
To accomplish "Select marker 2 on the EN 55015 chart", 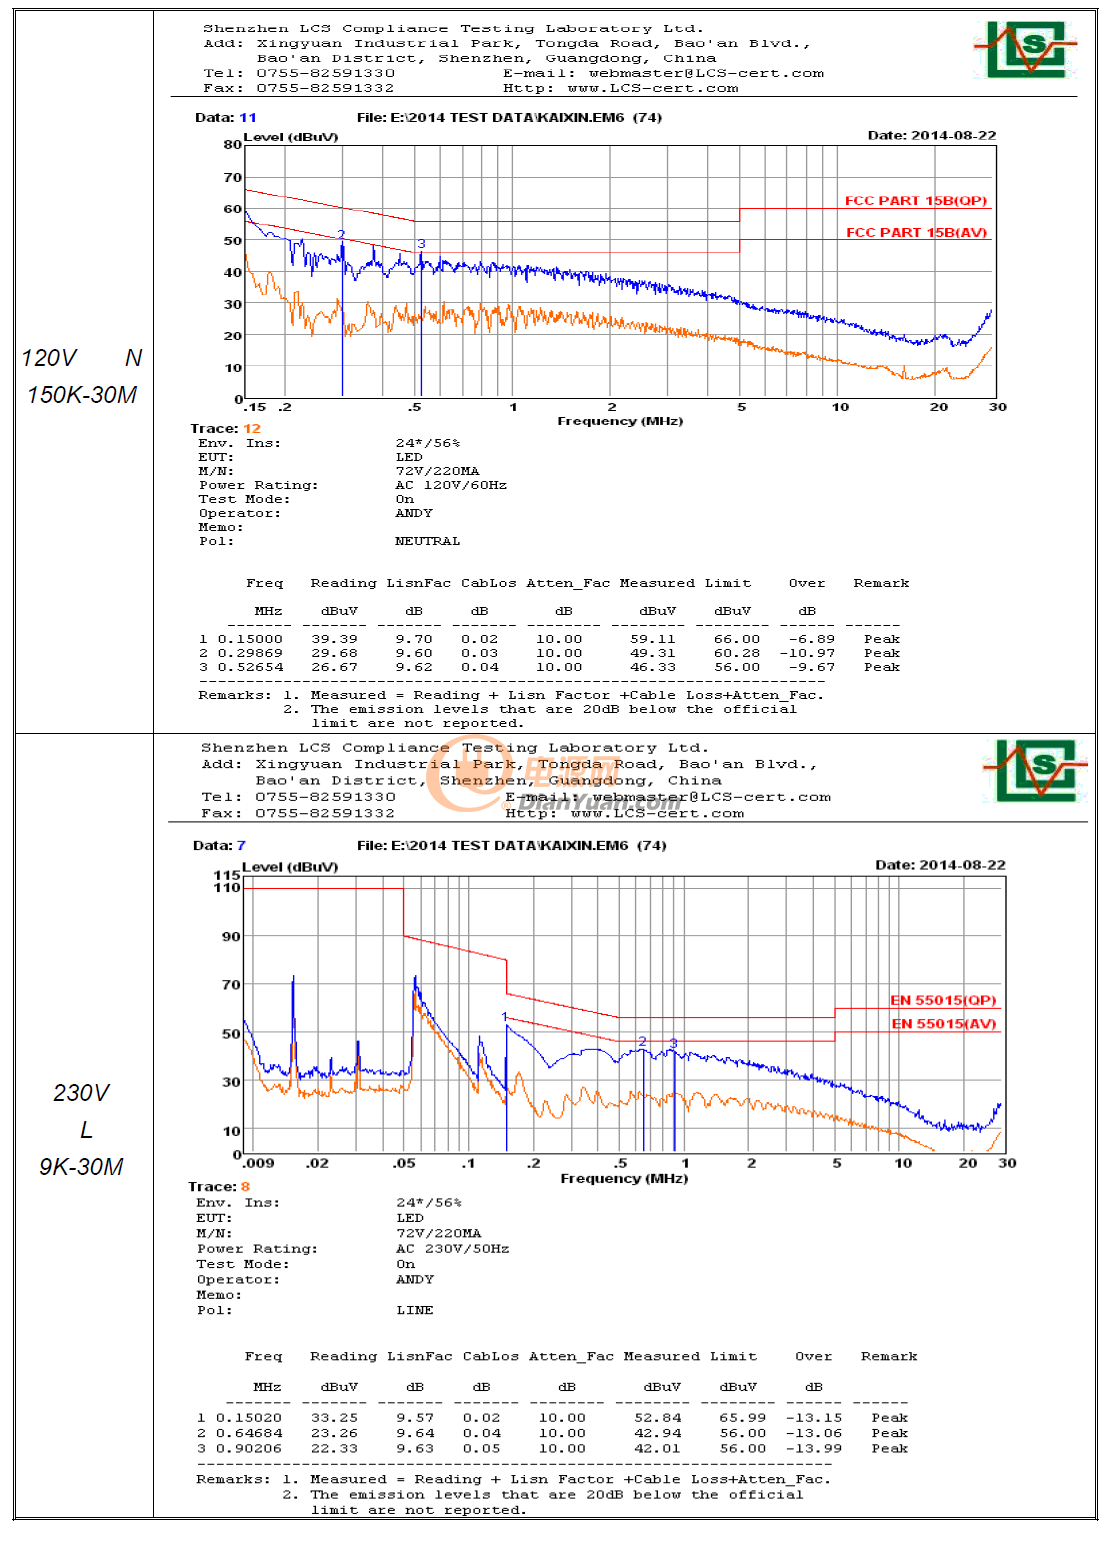I will [x=642, y=1042].
